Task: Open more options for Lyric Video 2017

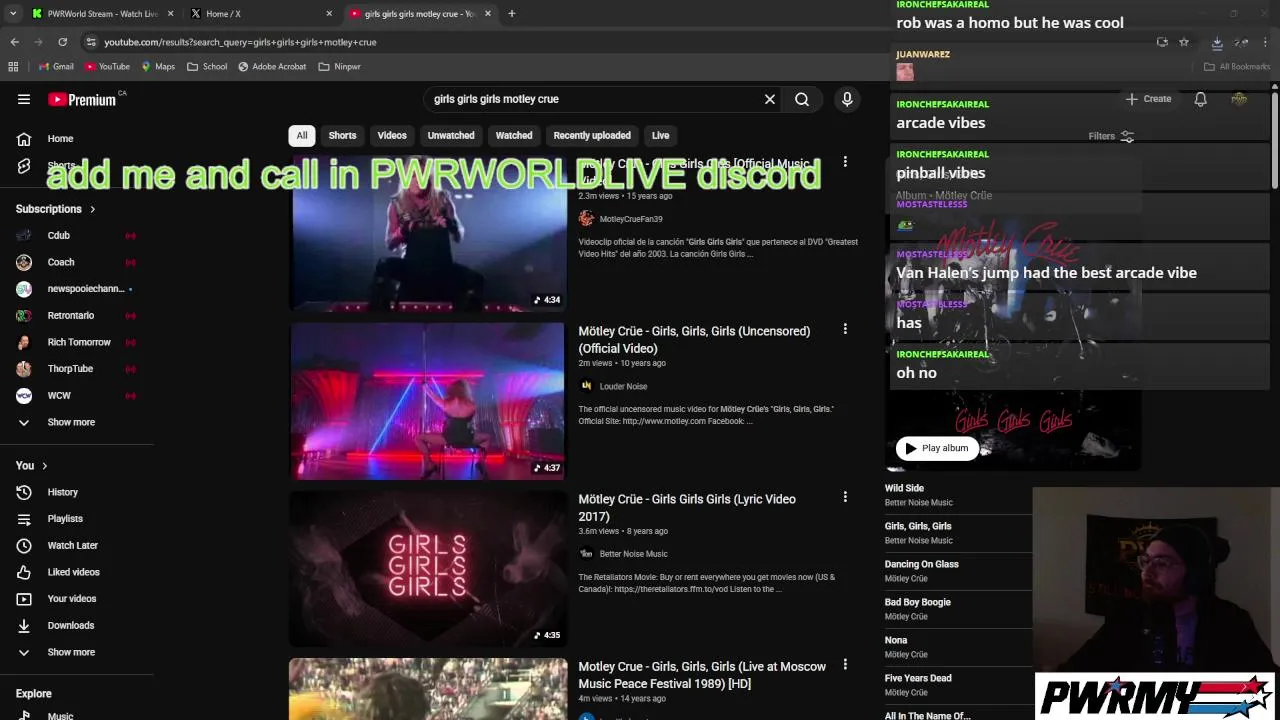Action: pyautogui.click(x=845, y=497)
